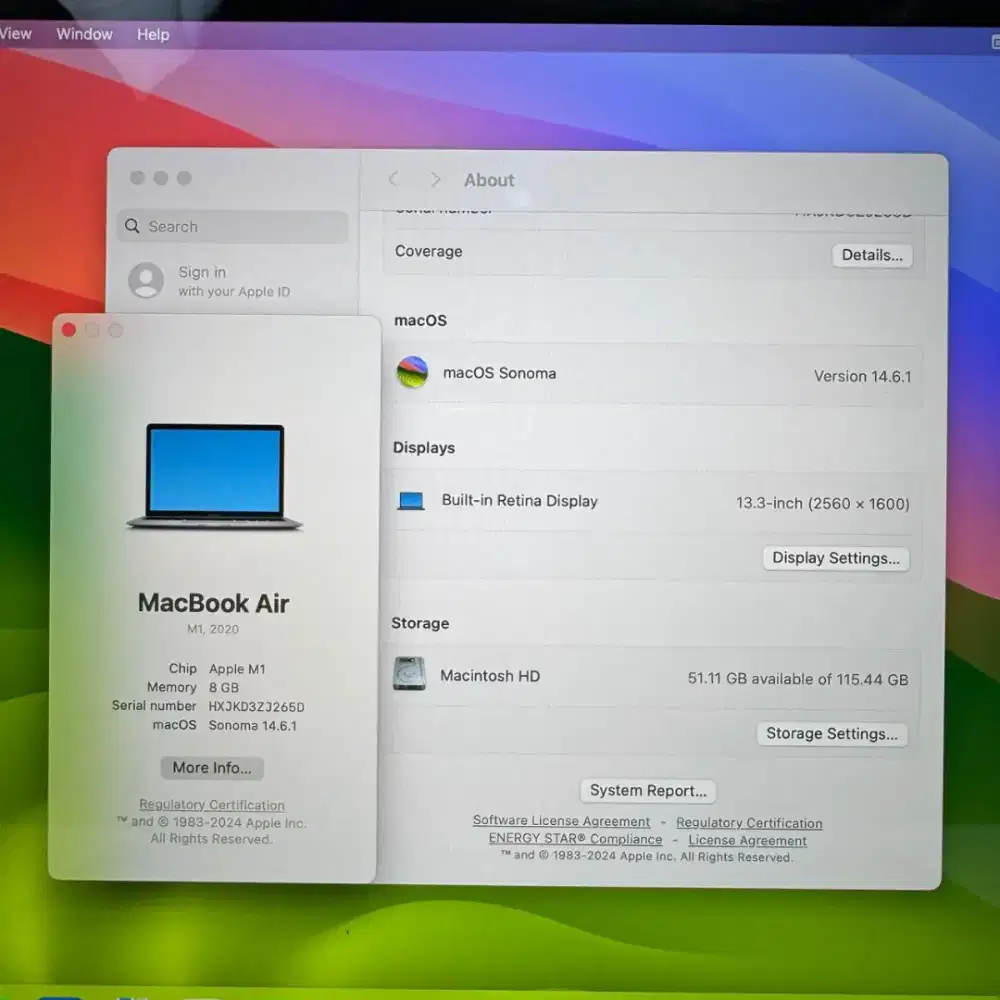Click the Apple ID avatar icon
1000x1000 pixels.
[x=146, y=280]
